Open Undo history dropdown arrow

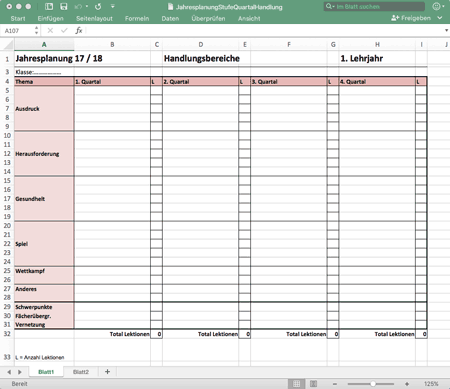87,7
